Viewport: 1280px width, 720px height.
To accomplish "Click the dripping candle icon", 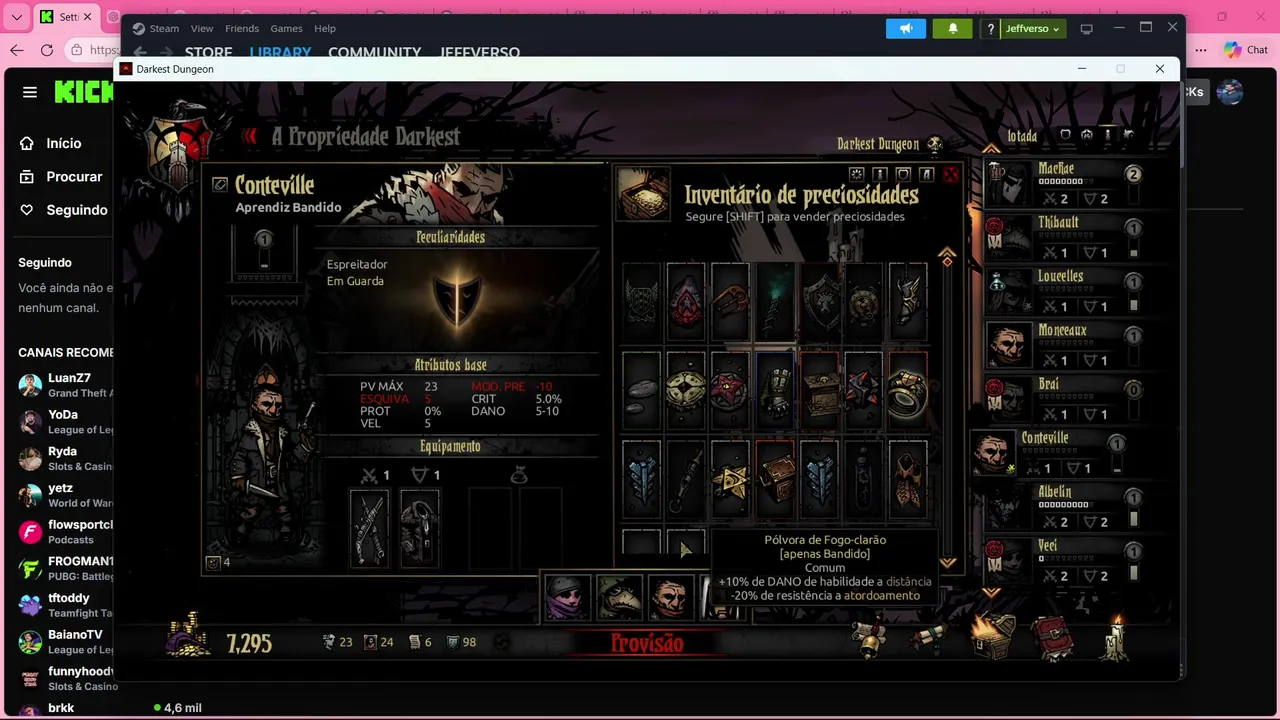I will (1116, 636).
